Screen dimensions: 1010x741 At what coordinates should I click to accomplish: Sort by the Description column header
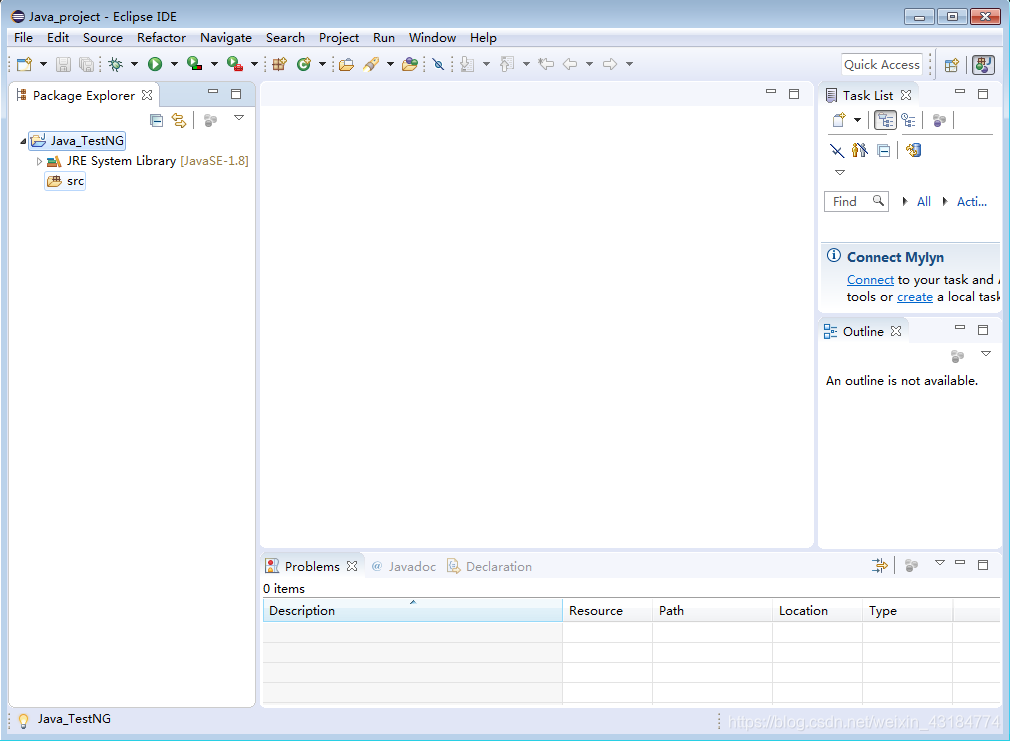[x=412, y=610]
